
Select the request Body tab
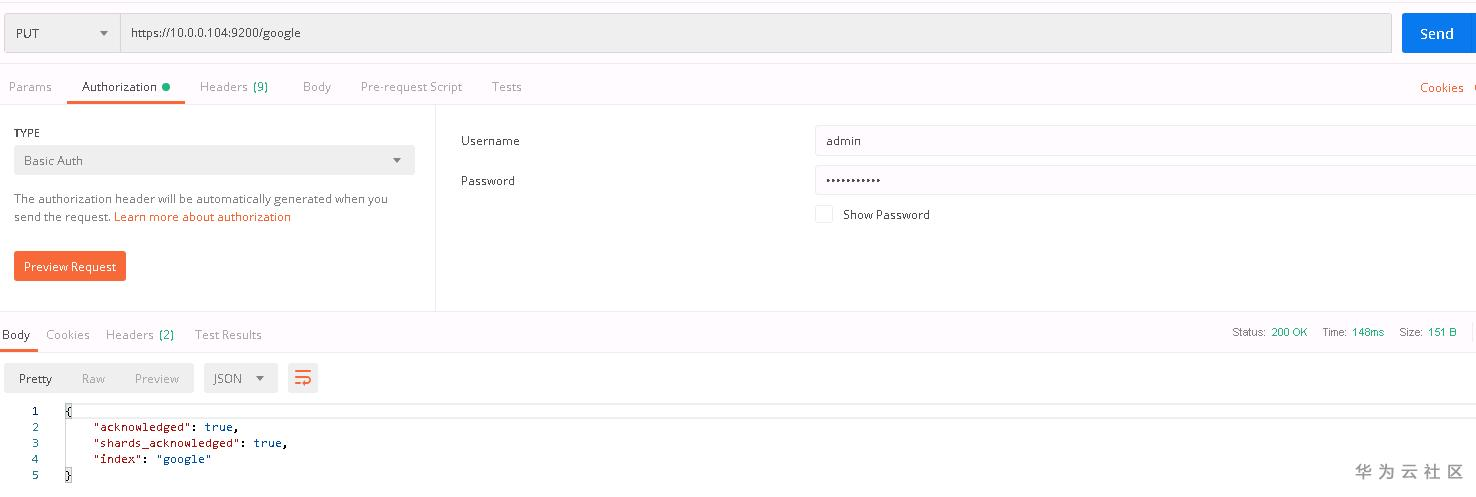pyautogui.click(x=317, y=87)
